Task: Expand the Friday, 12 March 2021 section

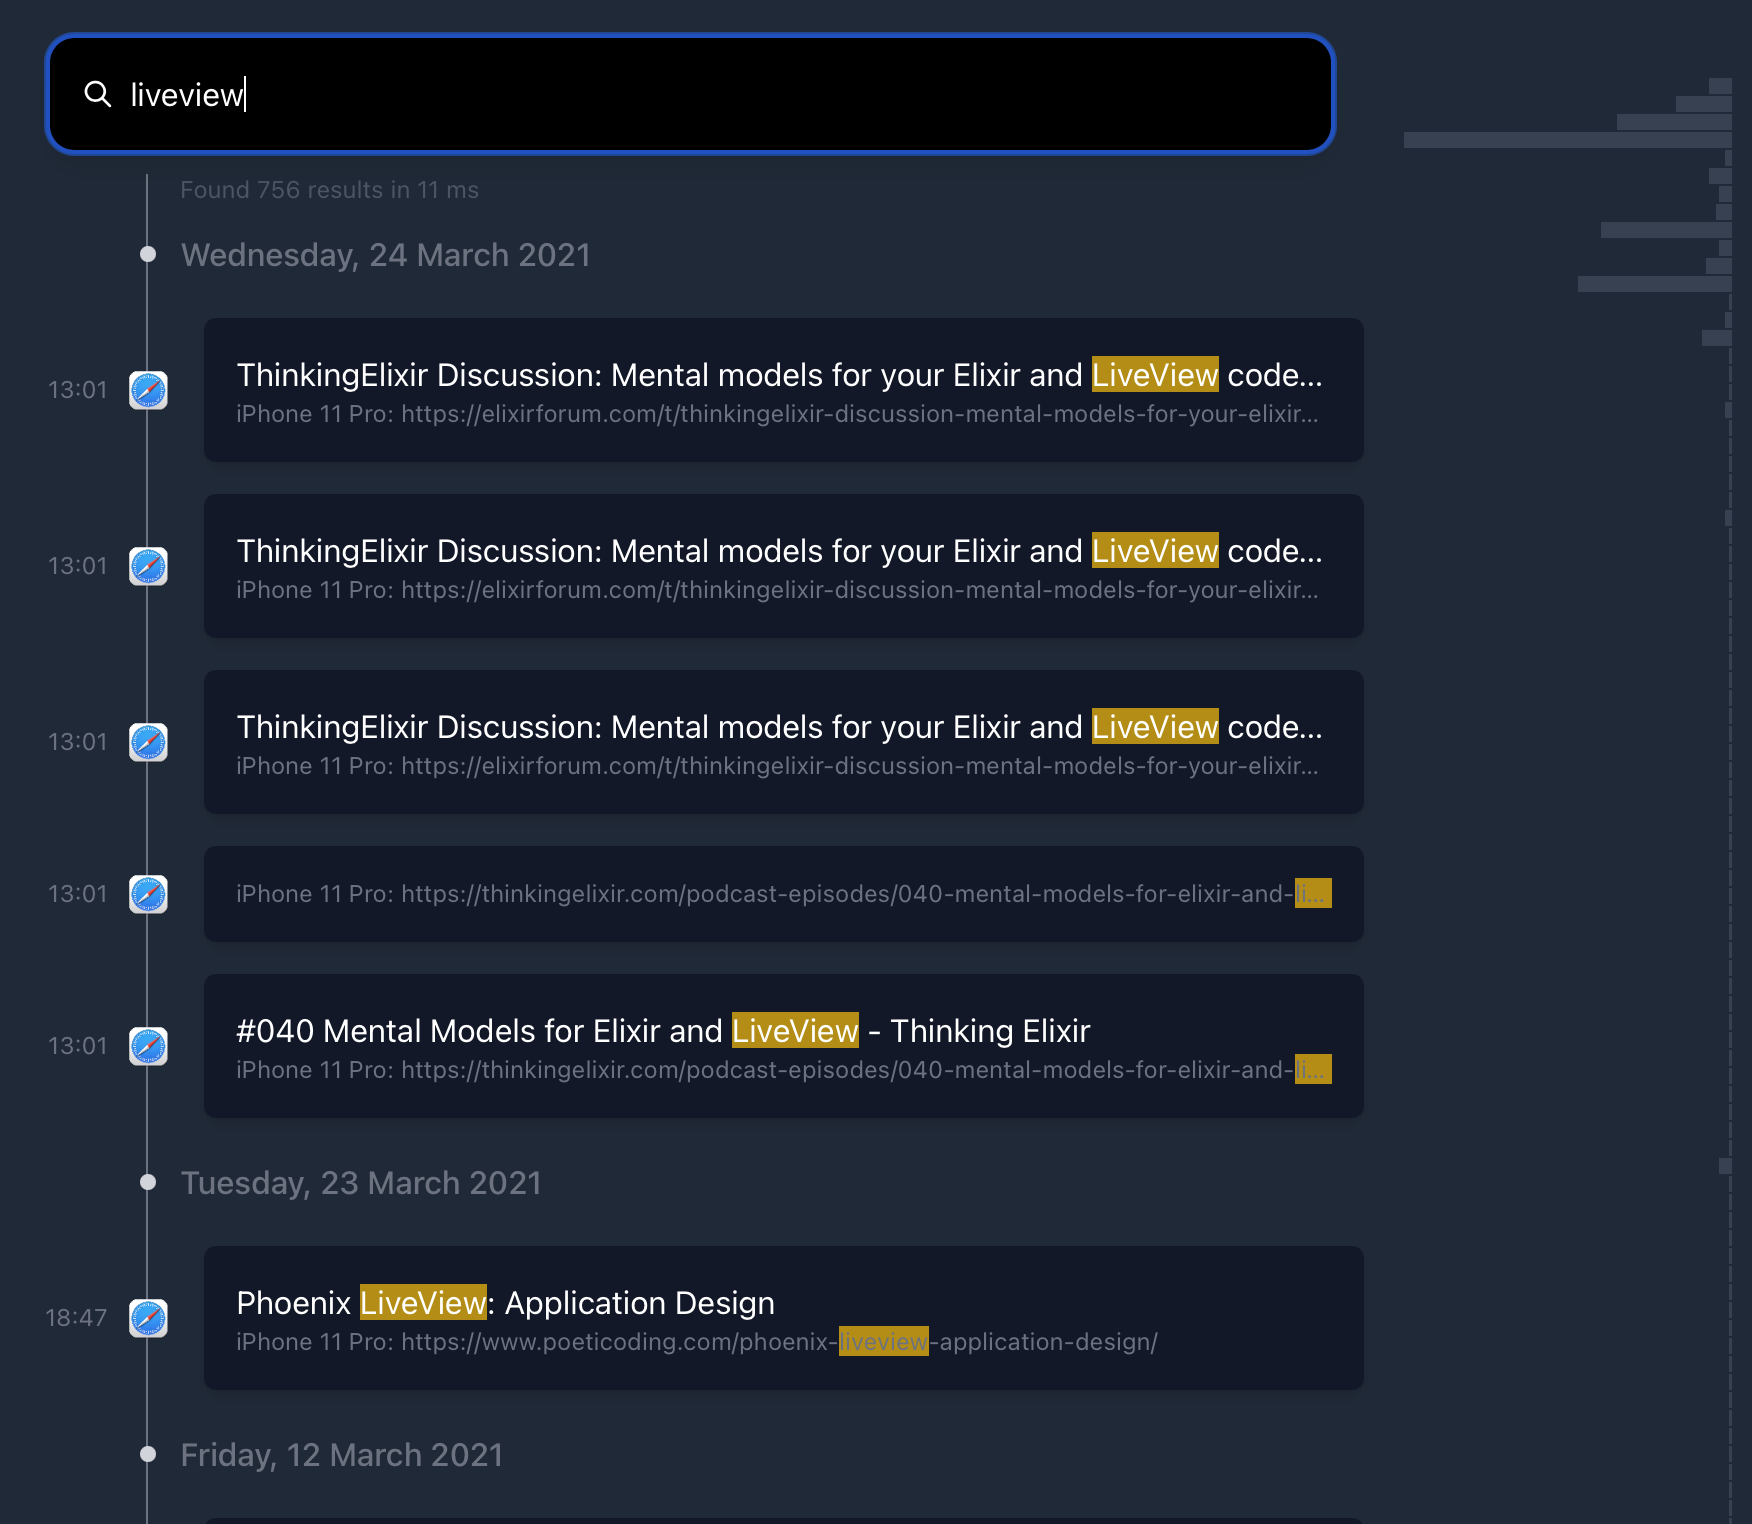Action: point(341,1455)
